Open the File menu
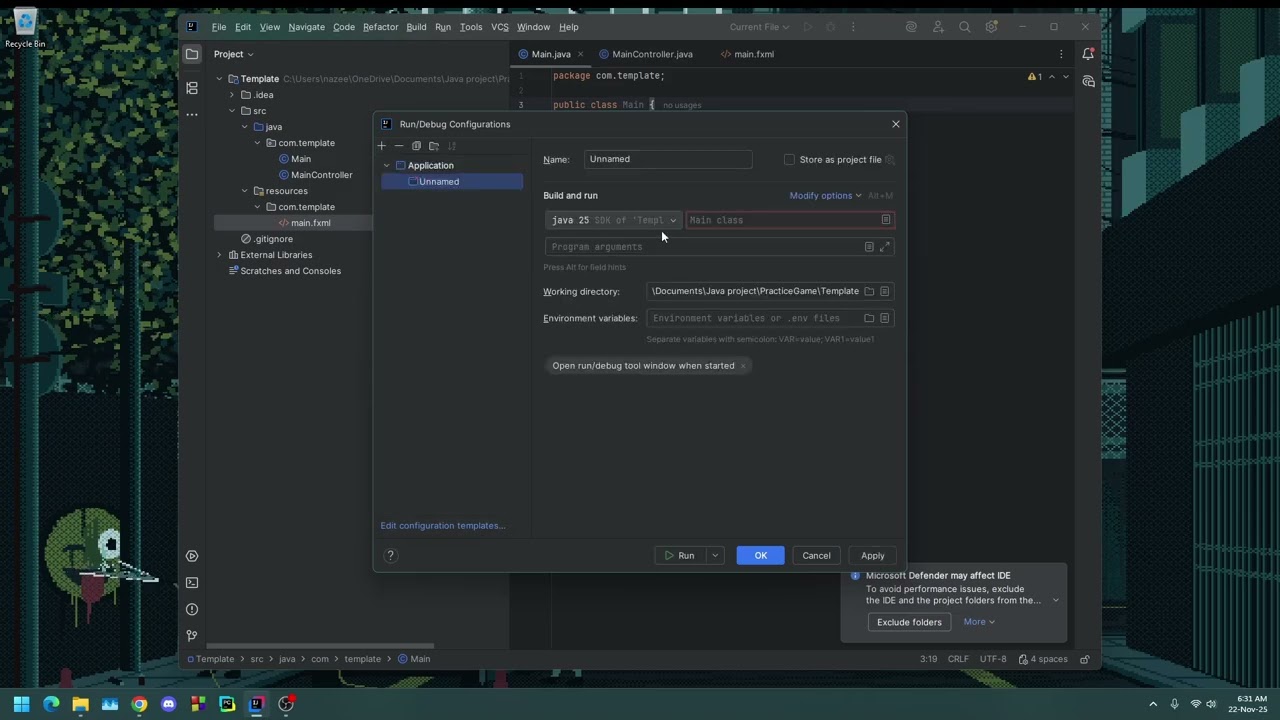 (218, 27)
